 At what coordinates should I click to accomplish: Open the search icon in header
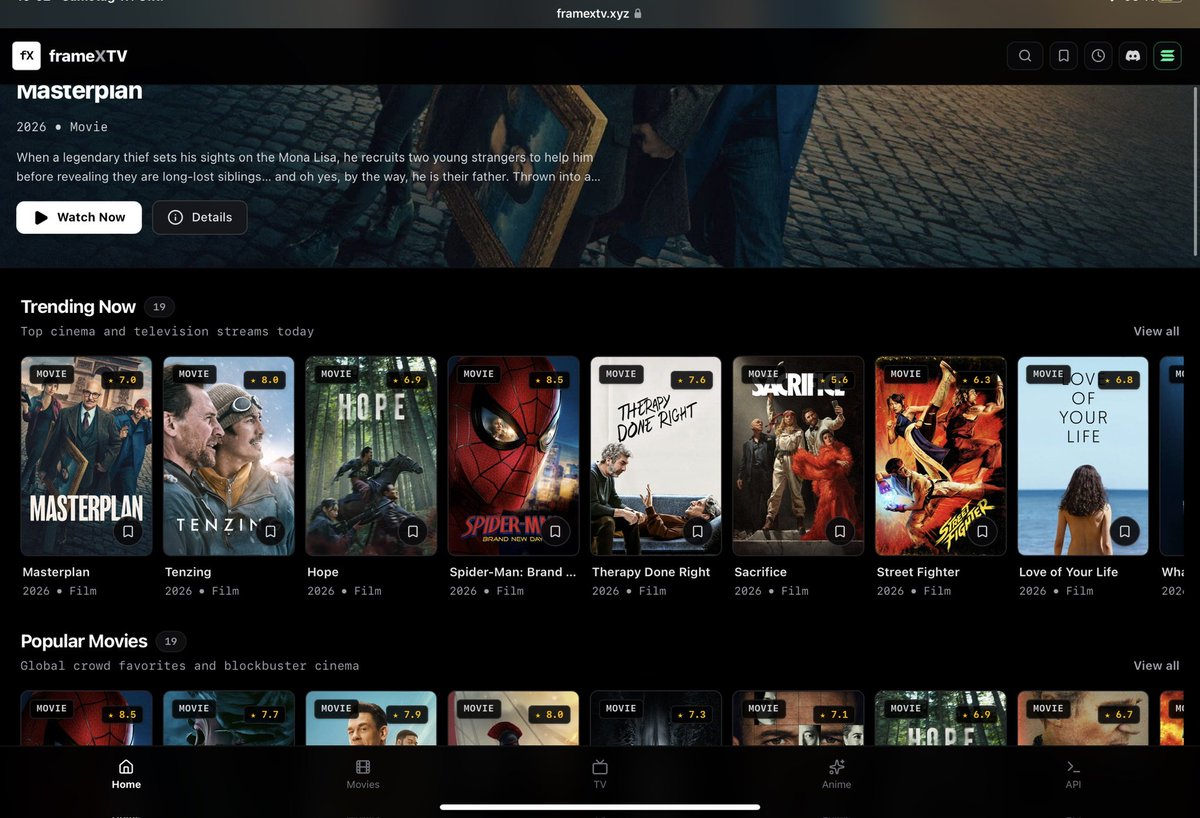coord(1025,56)
